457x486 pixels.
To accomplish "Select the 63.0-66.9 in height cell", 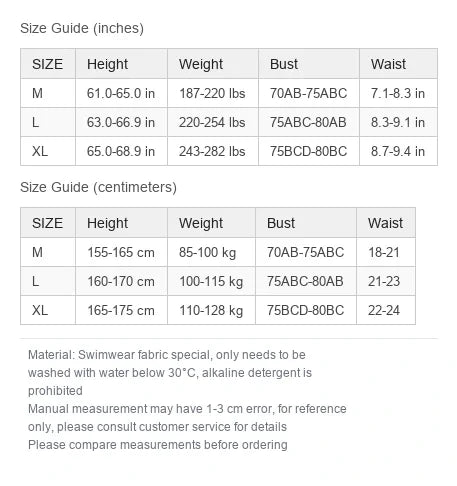I will click(x=121, y=122).
